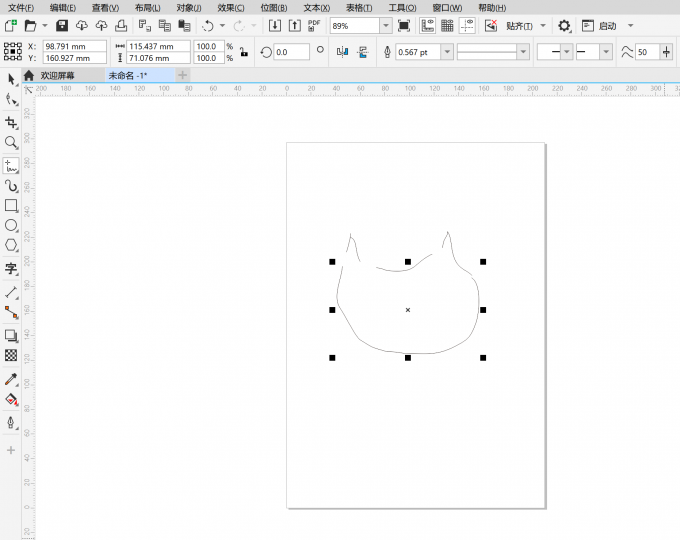Image resolution: width=680 pixels, height=540 pixels.
Task: Click the Open folder icon
Action: click(30, 26)
